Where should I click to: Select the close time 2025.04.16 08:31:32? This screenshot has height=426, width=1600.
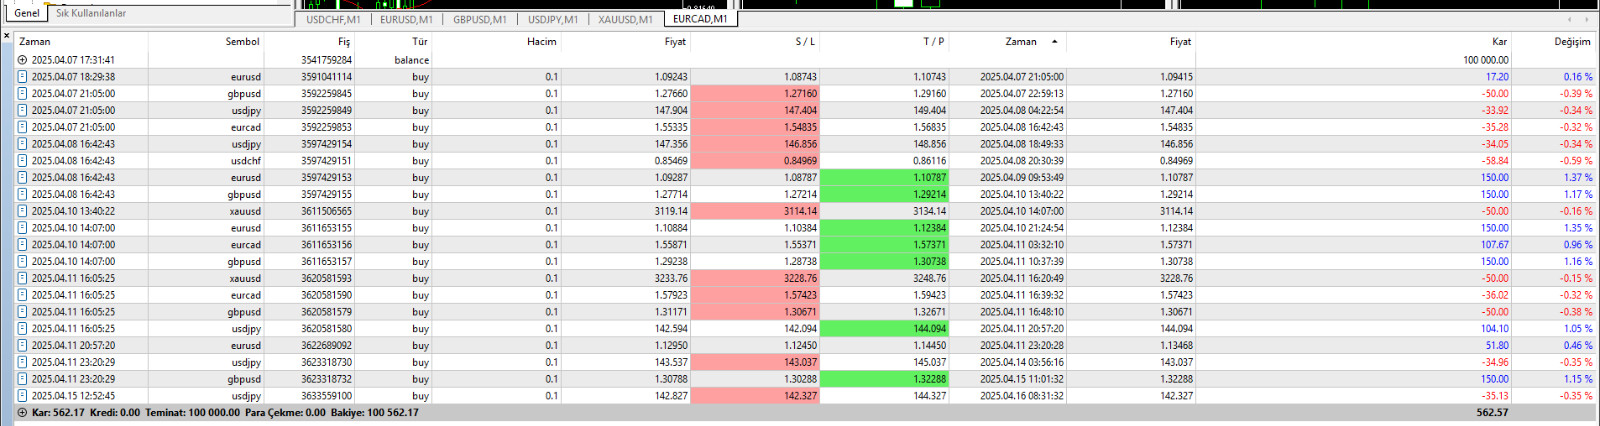[1021, 396]
